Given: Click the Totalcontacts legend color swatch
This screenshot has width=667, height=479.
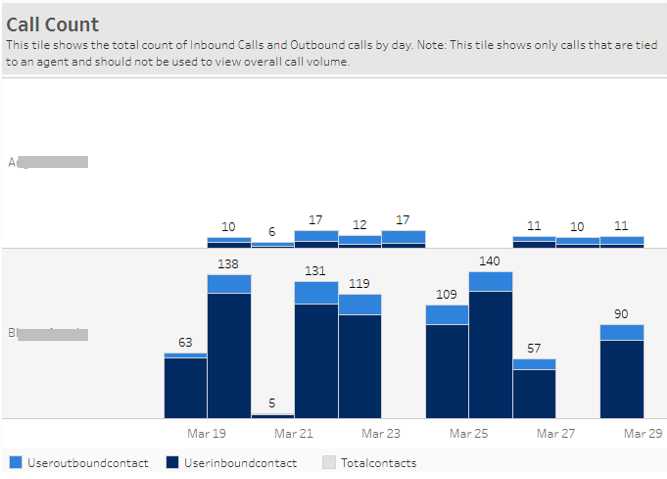Looking at the screenshot, I should [329, 463].
